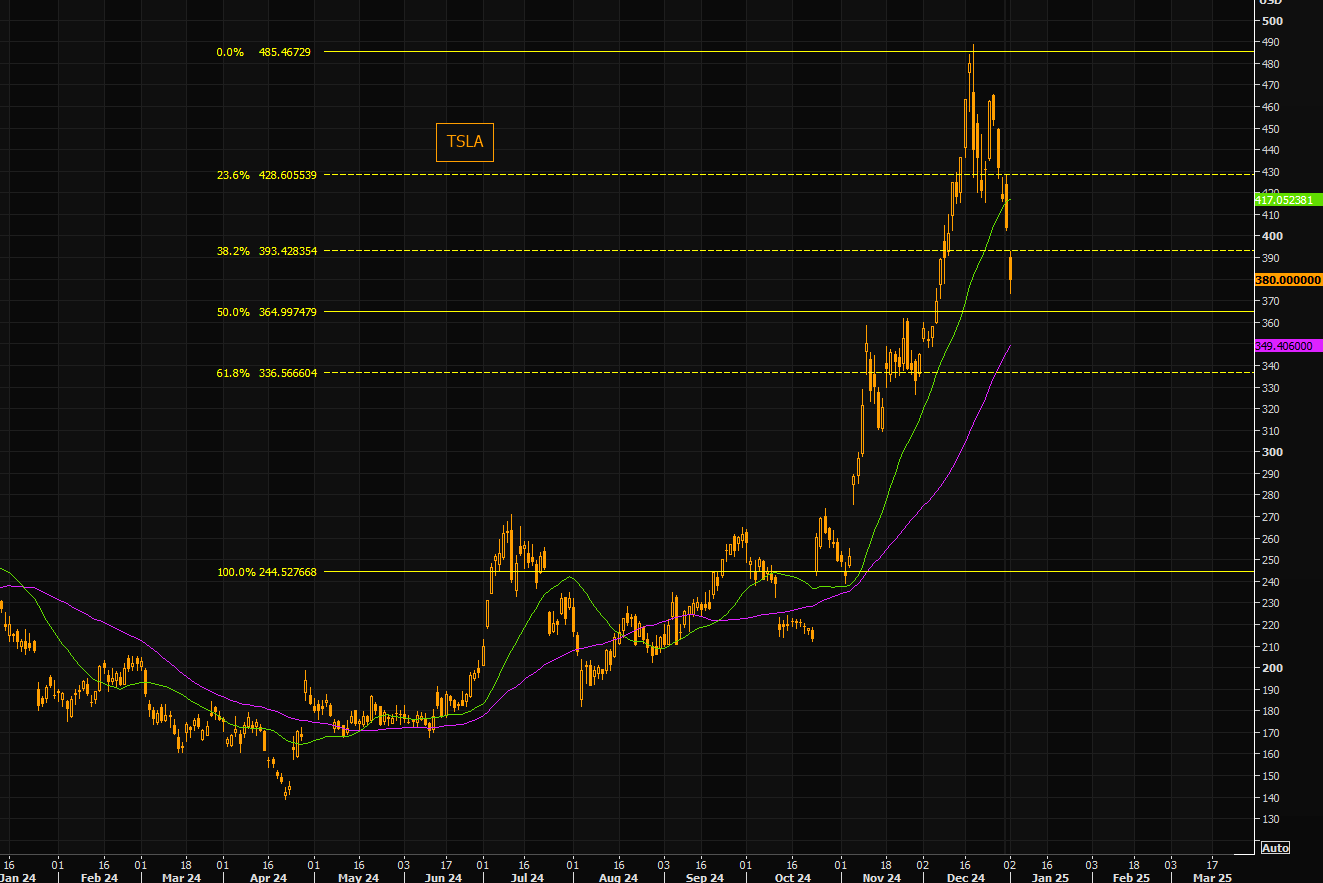The height and width of the screenshot is (883, 1323).
Task: Click the Oct 24 label on time axis
Action: [792, 878]
